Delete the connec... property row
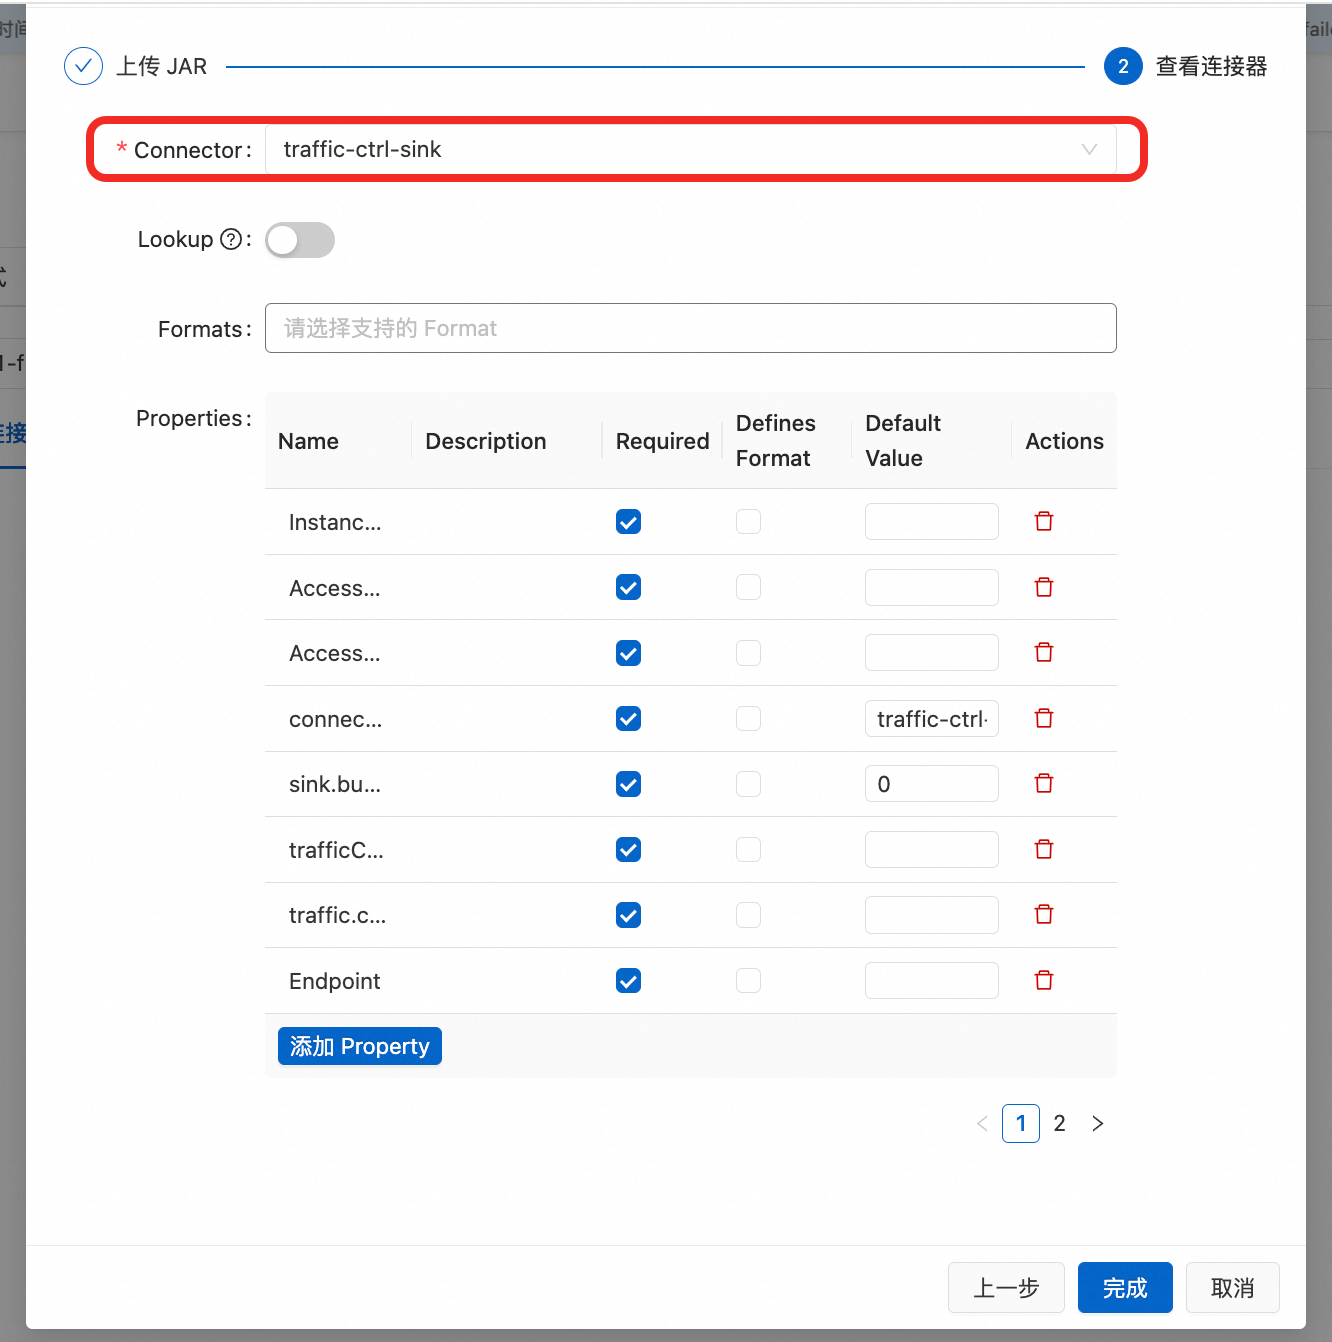The width and height of the screenshot is (1332, 1342). [x=1044, y=718]
